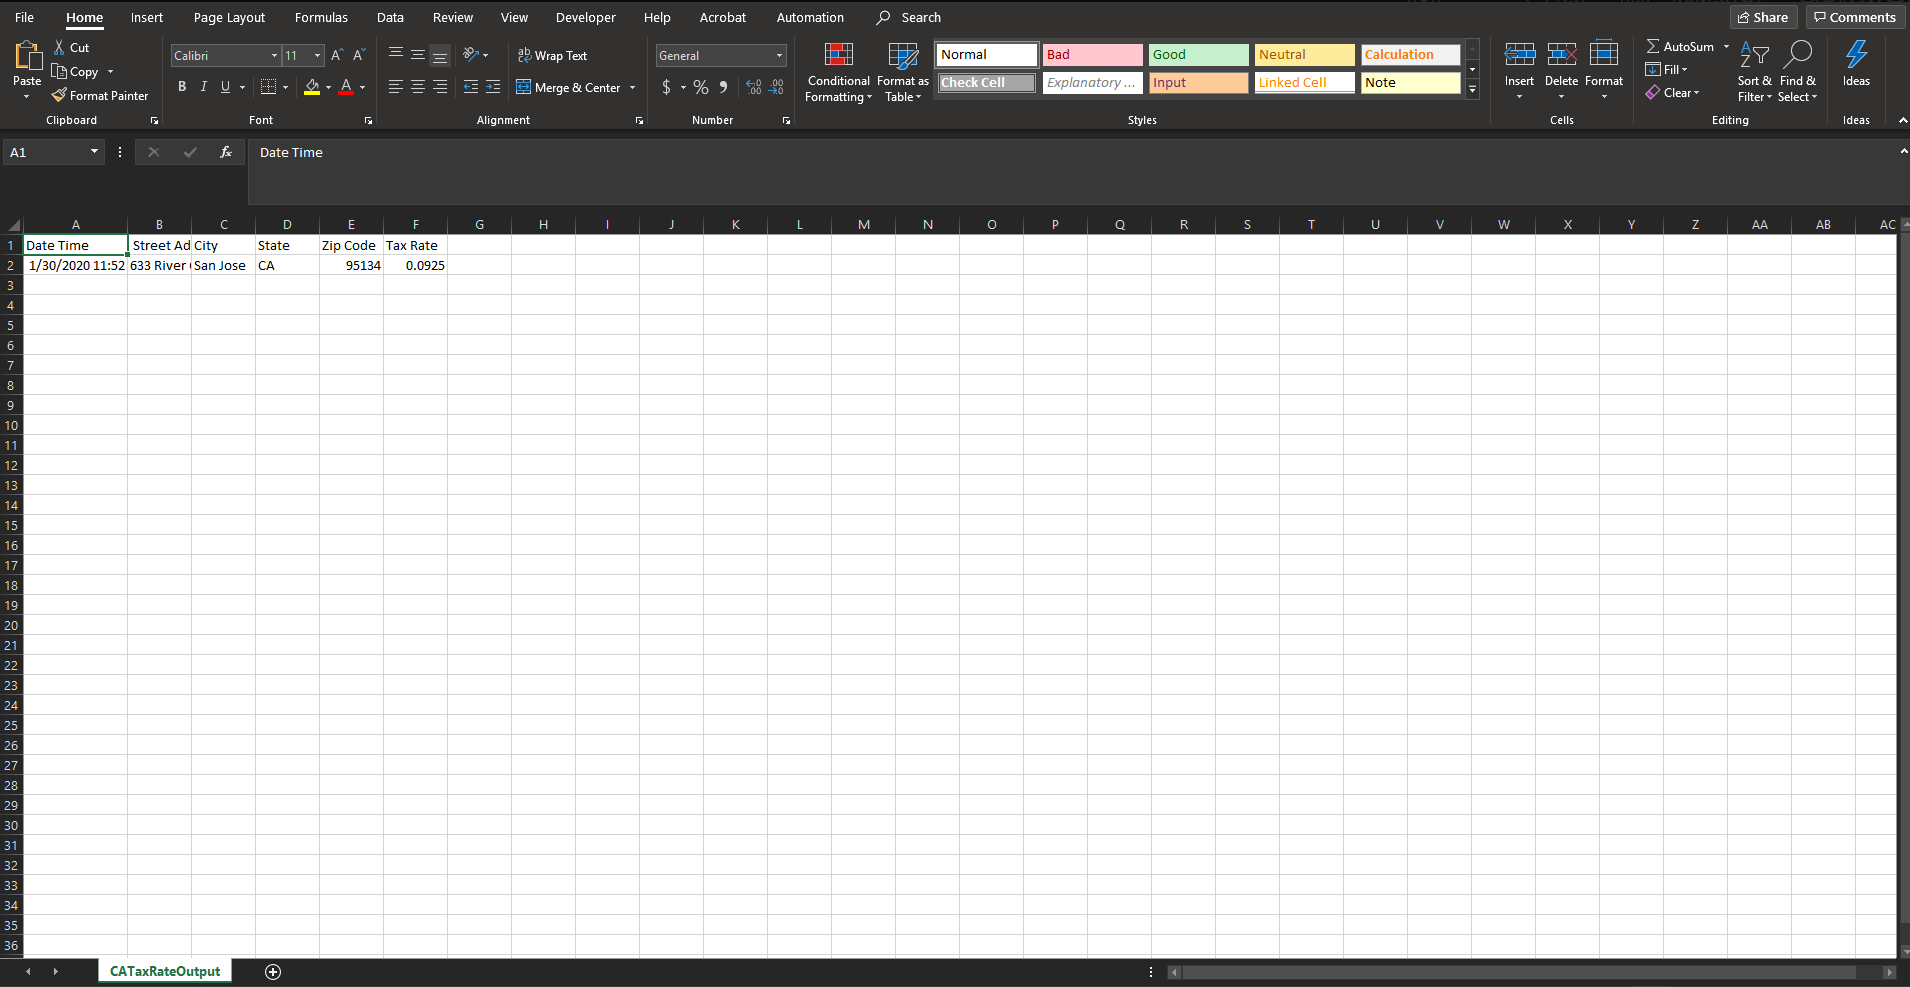
Task: Open the Formulas ribbon tab
Action: coord(321,18)
